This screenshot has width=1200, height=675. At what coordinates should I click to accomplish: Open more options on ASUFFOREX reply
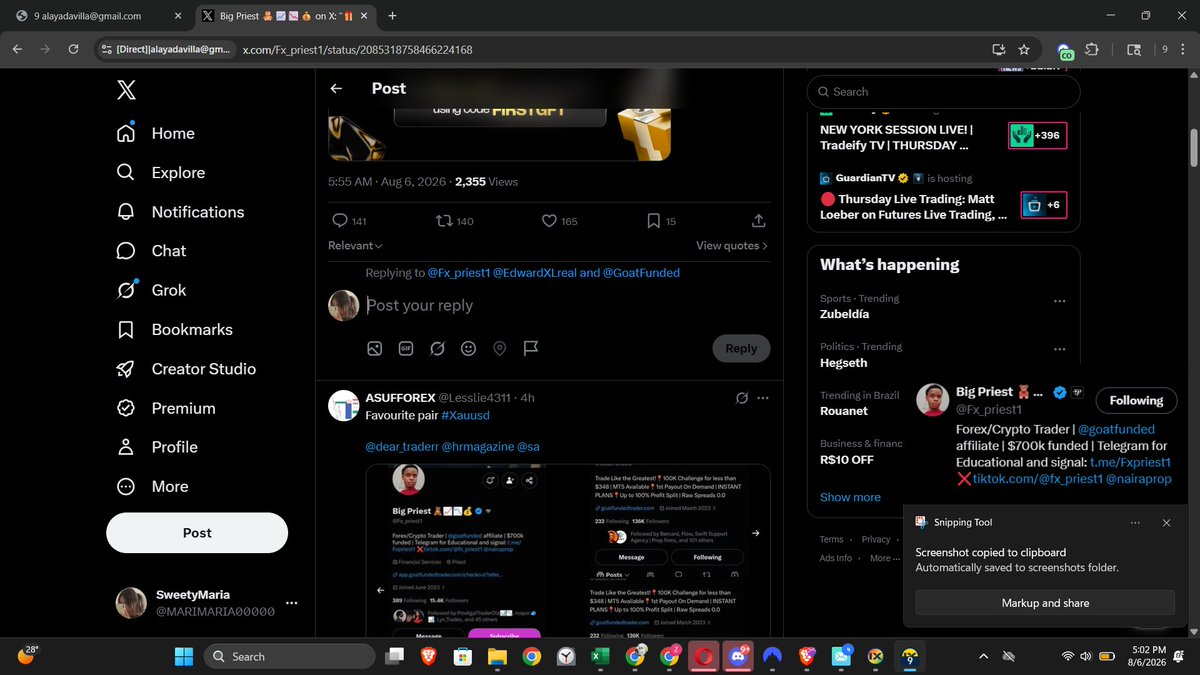(x=763, y=398)
